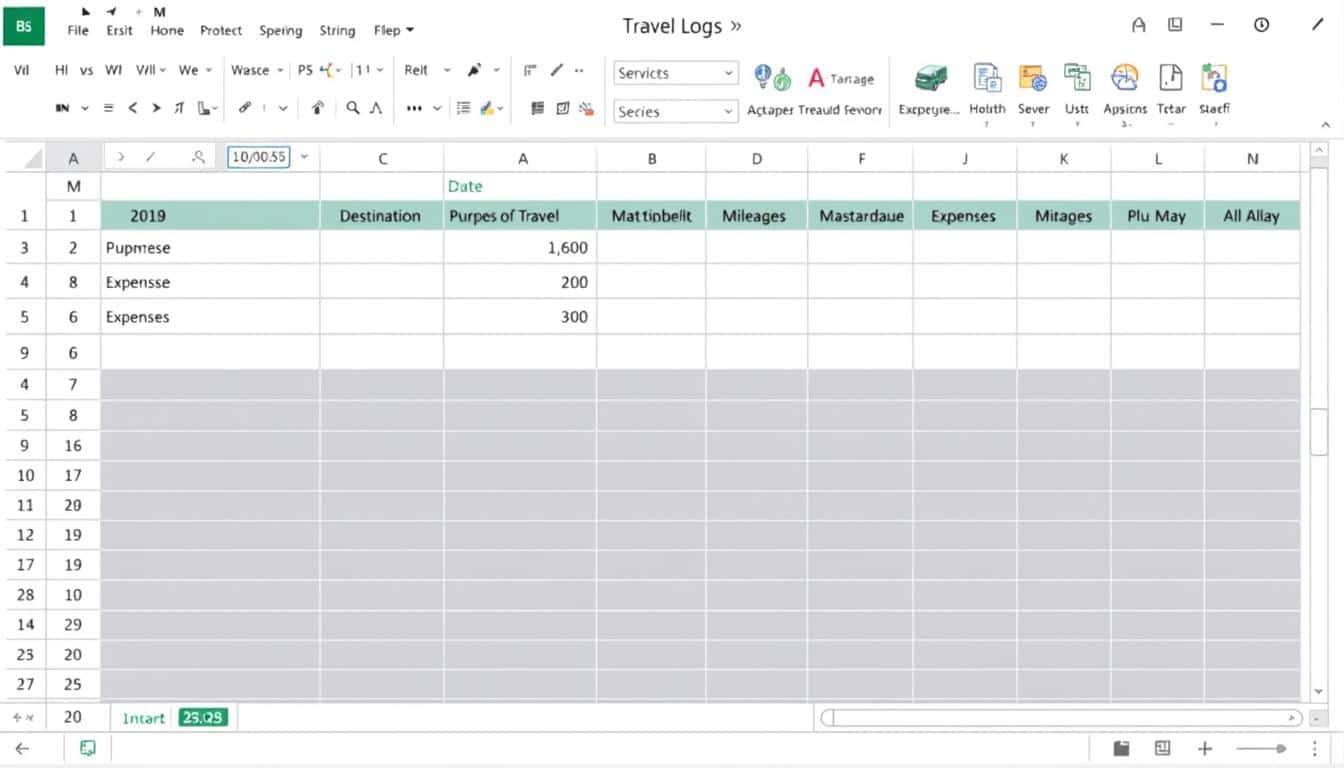Click the back arrow at bottom left
Screen dimensions: 1344x768
click(22, 749)
